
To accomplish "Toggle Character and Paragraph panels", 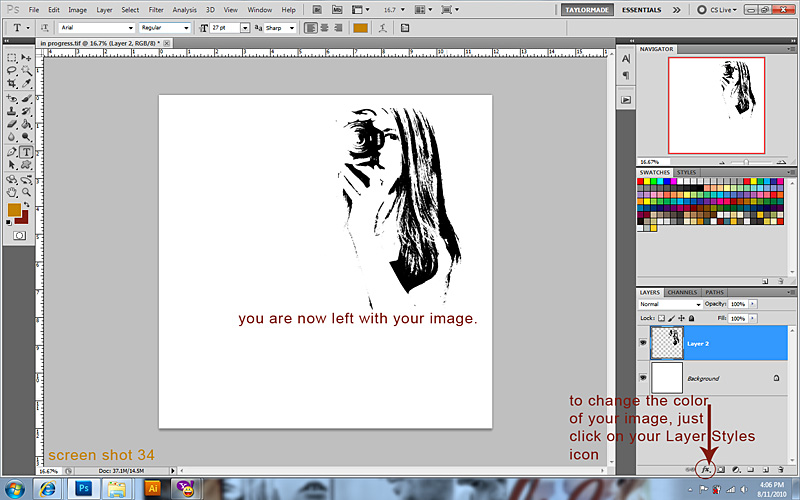I will coord(405,28).
